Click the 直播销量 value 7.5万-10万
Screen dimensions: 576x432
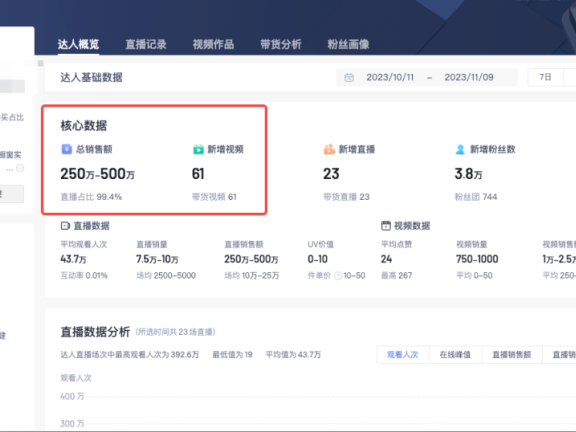(157, 259)
